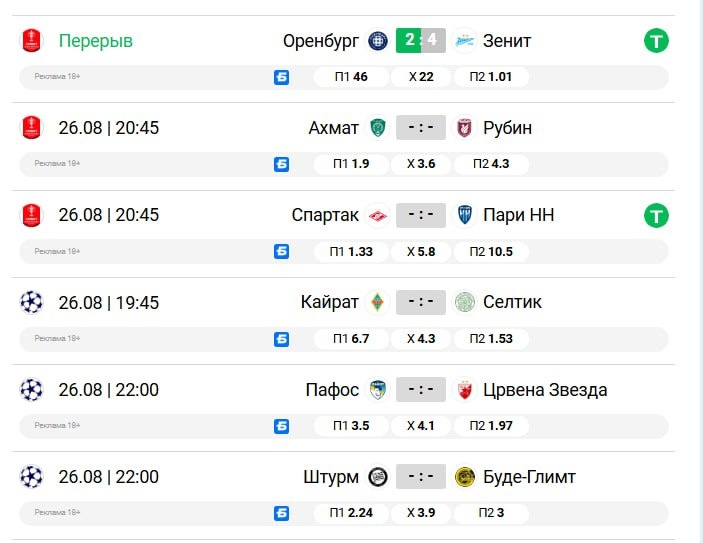Select П1 3.5 odds for Пафос
The width and height of the screenshot is (703, 543).
click(x=351, y=426)
